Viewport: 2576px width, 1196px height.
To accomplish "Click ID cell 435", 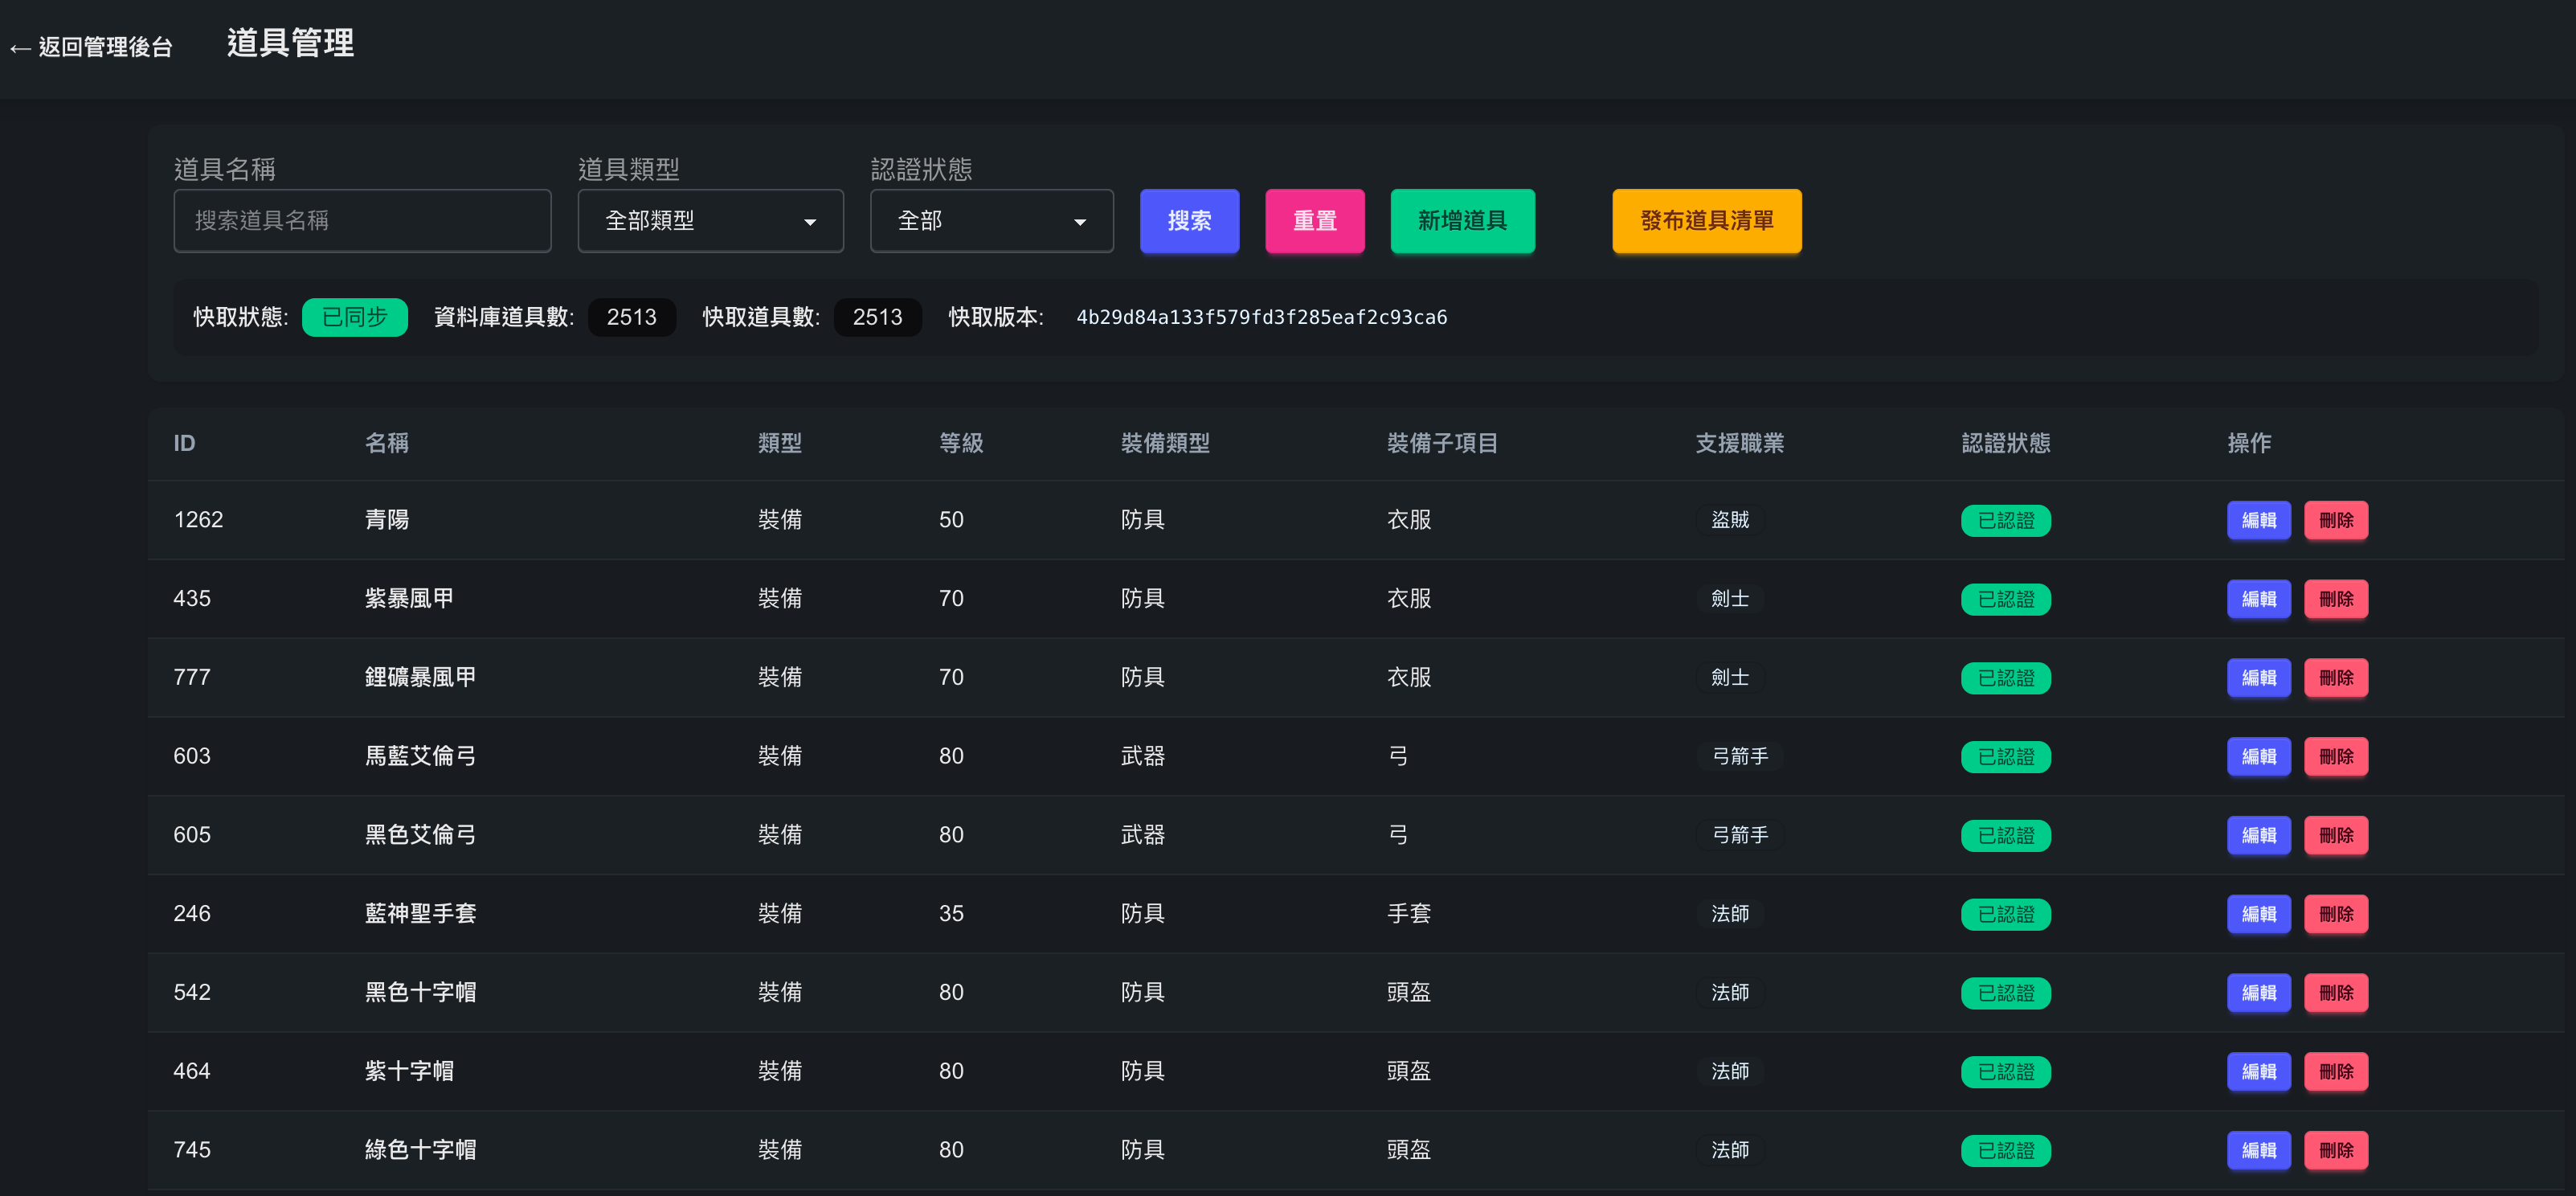I will (x=192, y=599).
